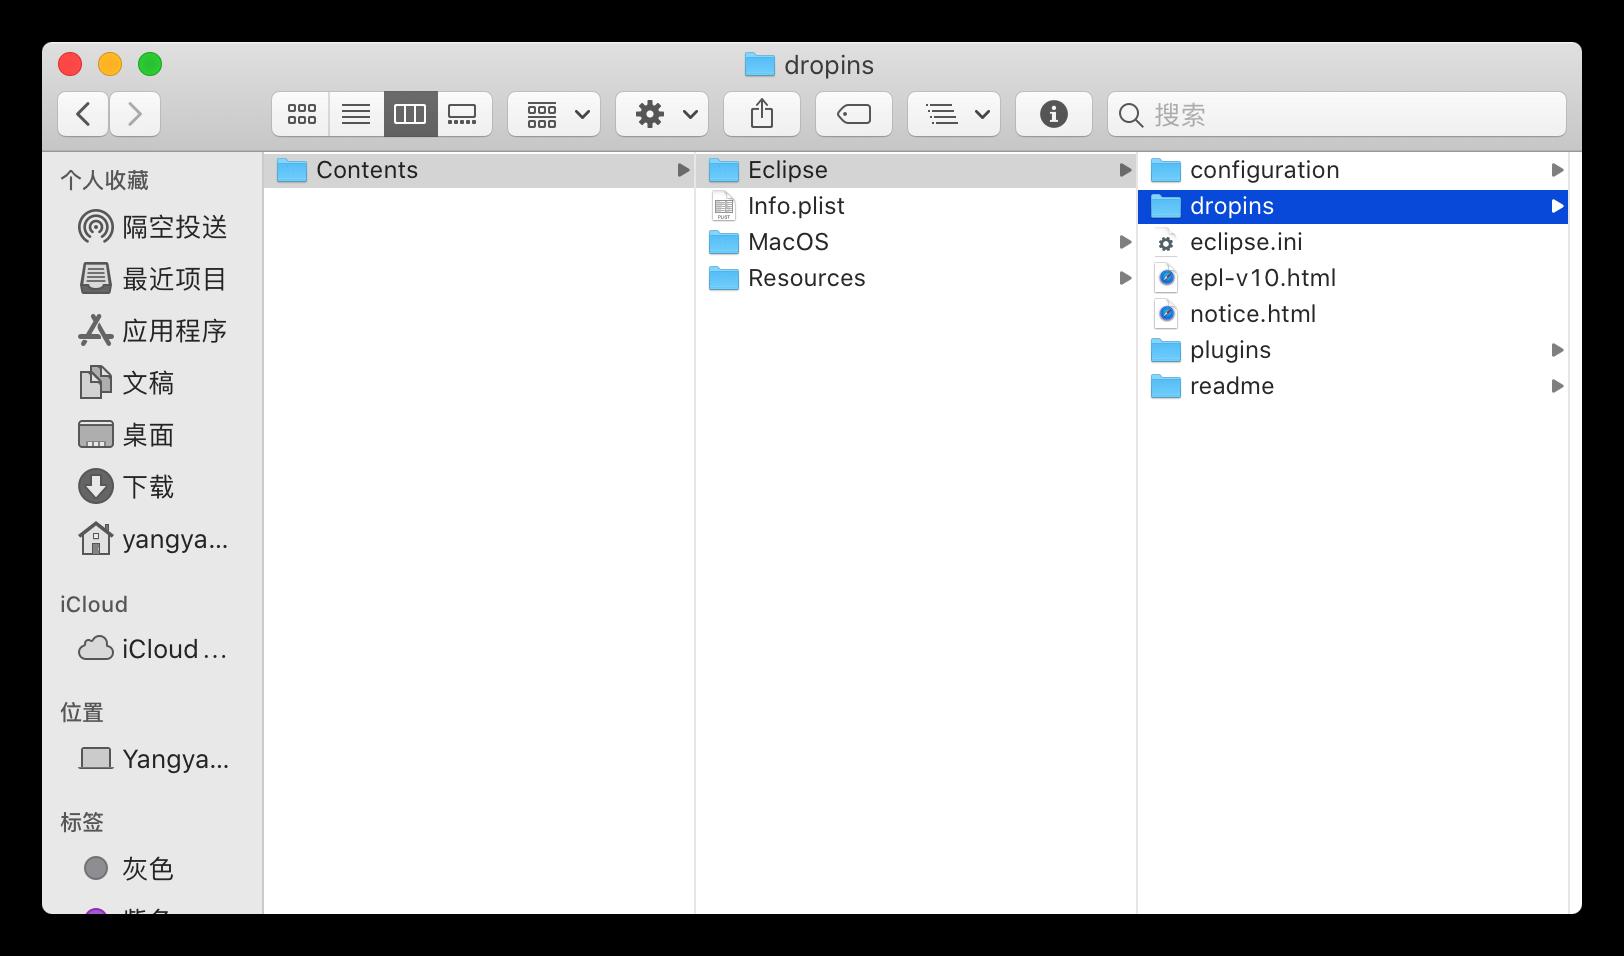Open Downloads (下载) in sidebar
The width and height of the screenshot is (1624, 956).
[127, 487]
